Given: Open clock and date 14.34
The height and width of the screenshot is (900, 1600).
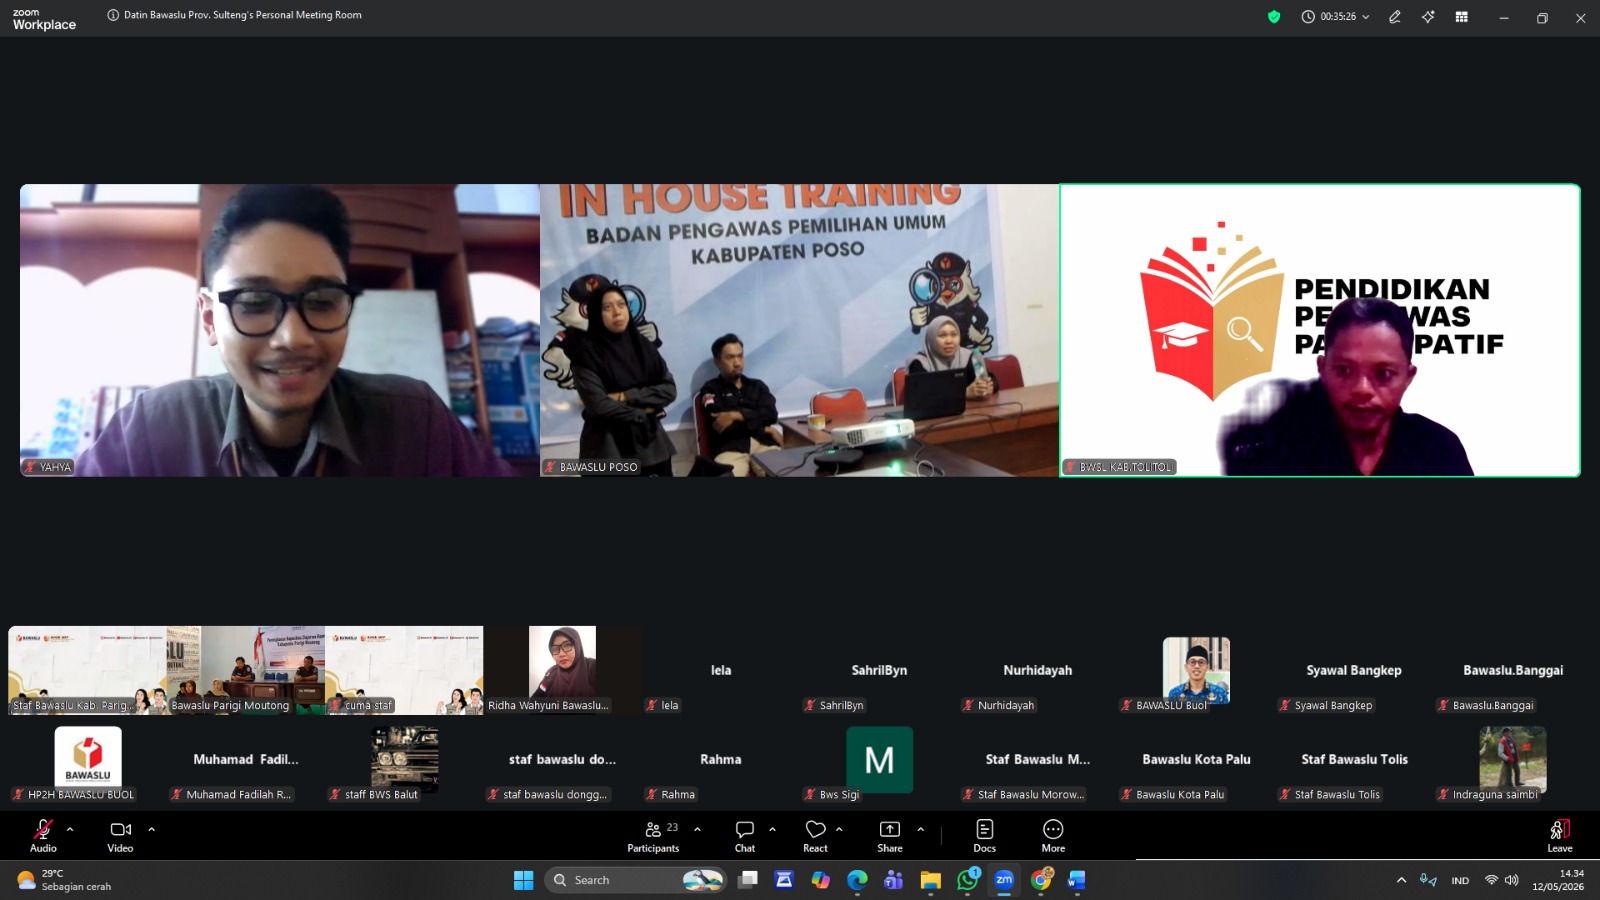Looking at the screenshot, I should tap(1558, 880).
